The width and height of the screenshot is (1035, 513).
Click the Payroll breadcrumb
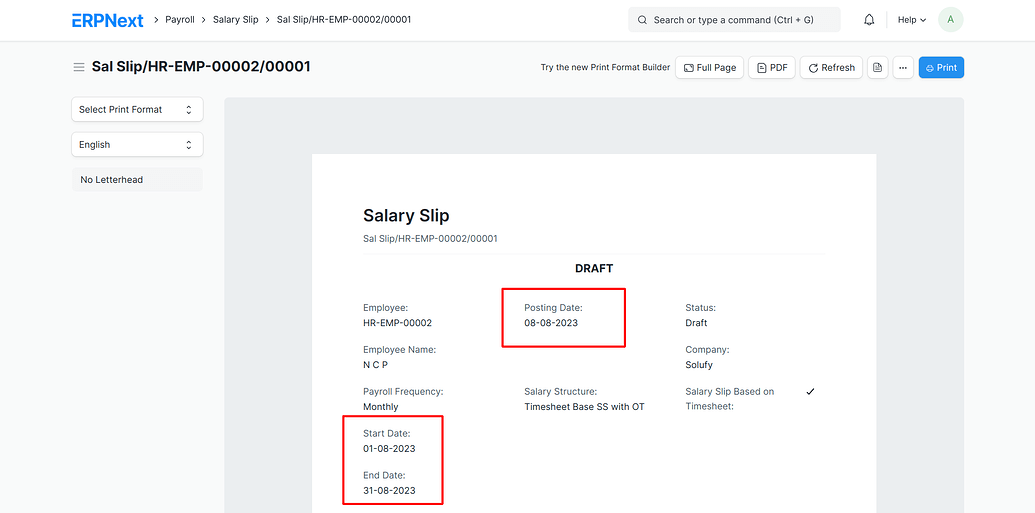coord(180,20)
